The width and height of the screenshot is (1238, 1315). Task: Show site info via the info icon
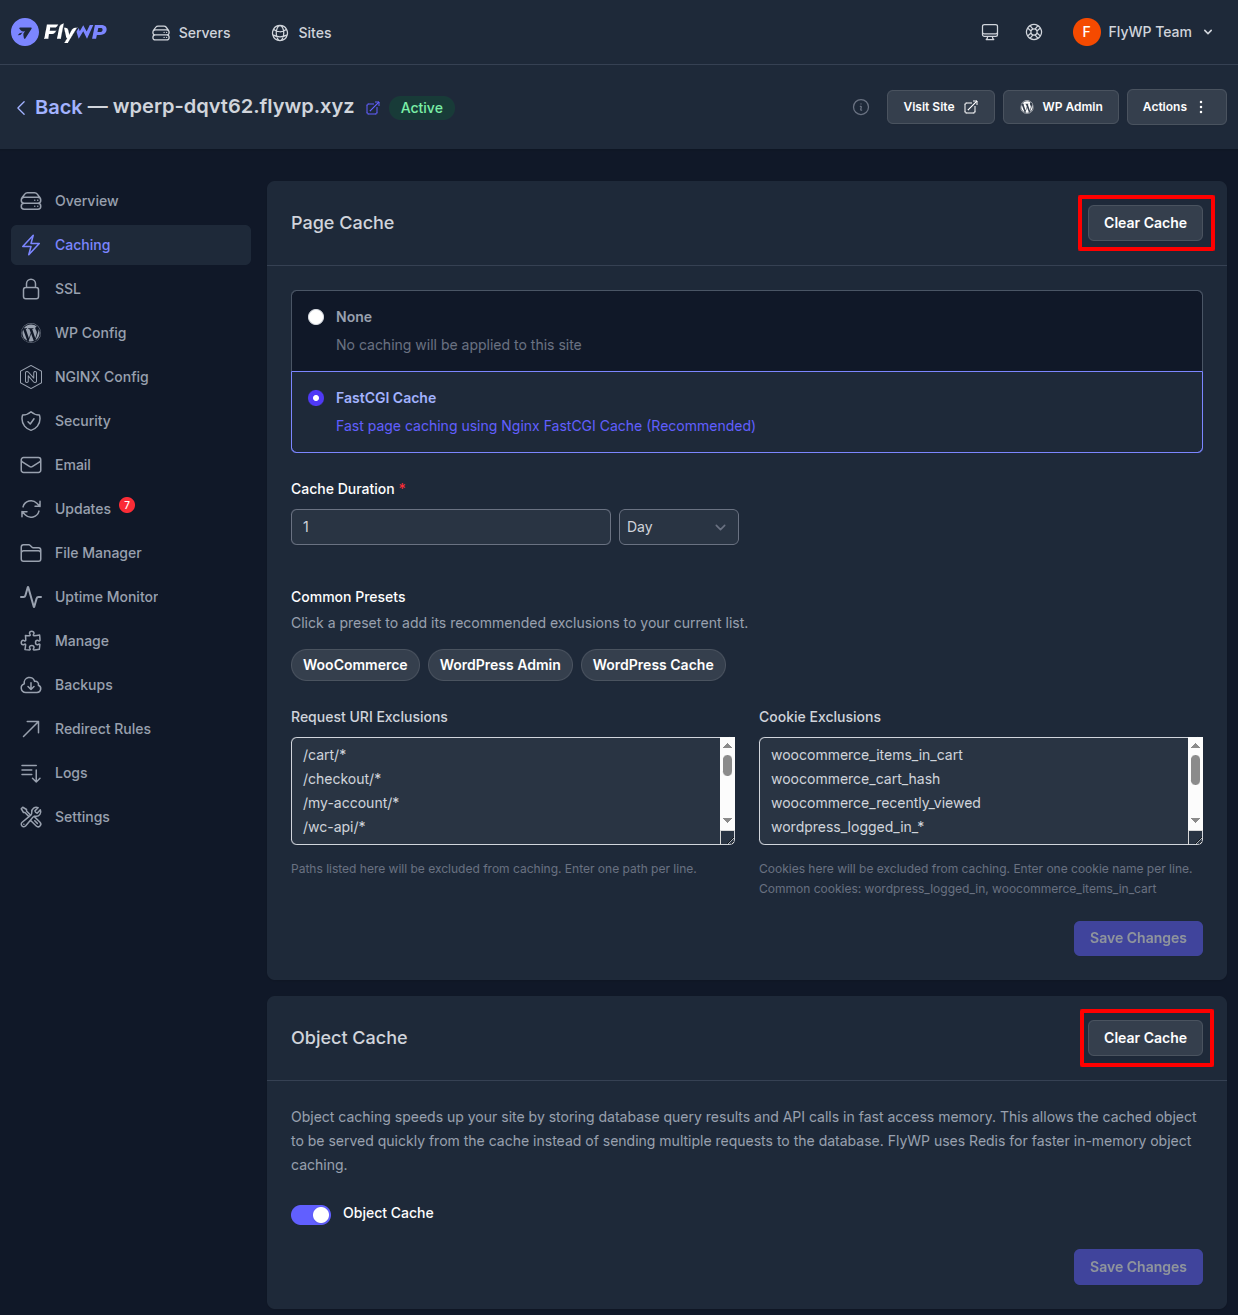pyautogui.click(x=861, y=107)
